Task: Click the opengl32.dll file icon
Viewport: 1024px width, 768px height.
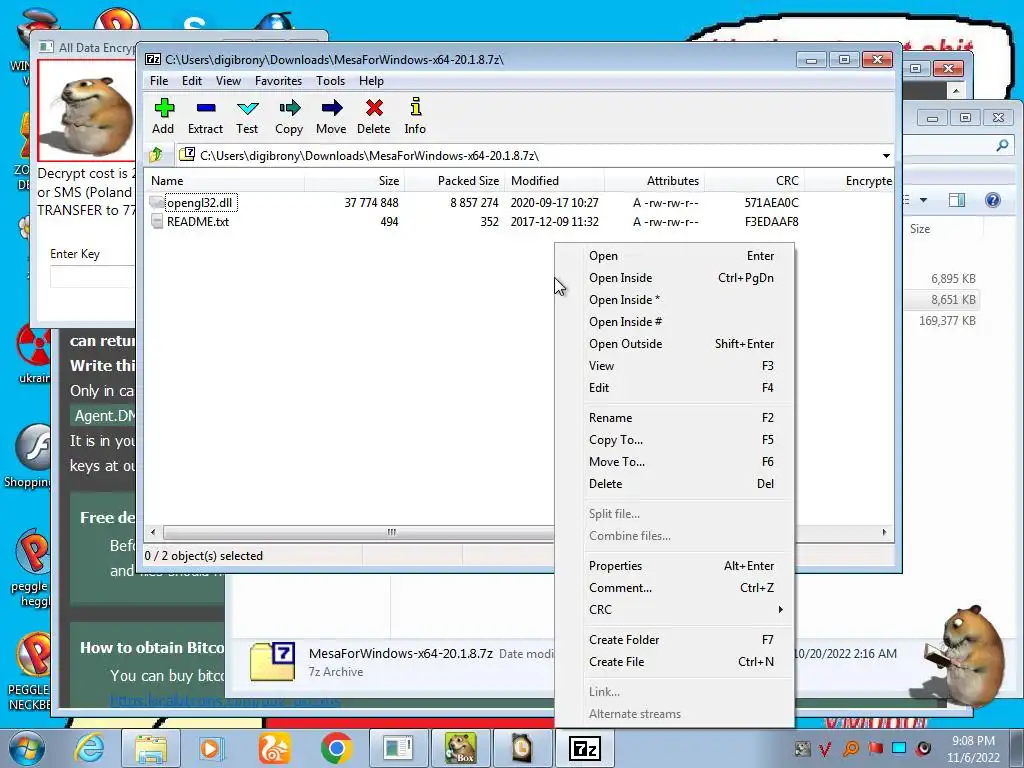Action: [x=157, y=202]
